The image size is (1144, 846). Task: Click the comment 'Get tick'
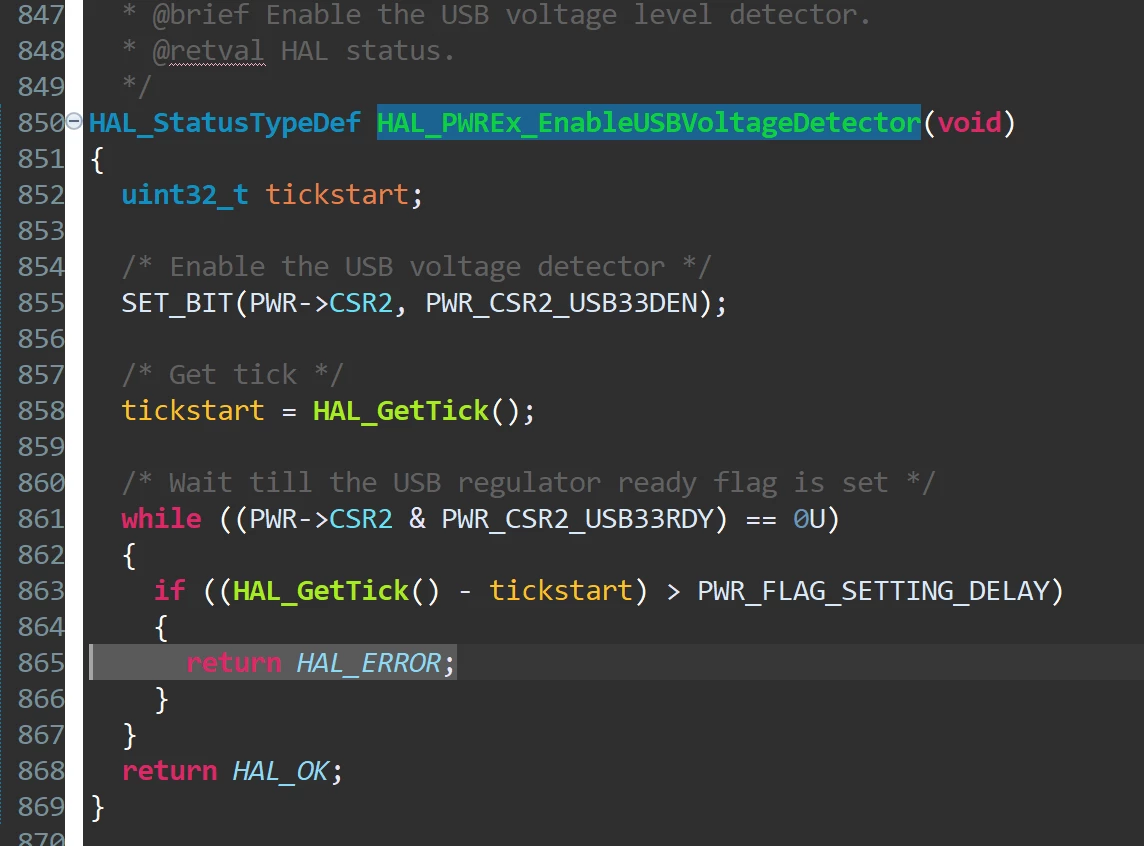(x=233, y=375)
